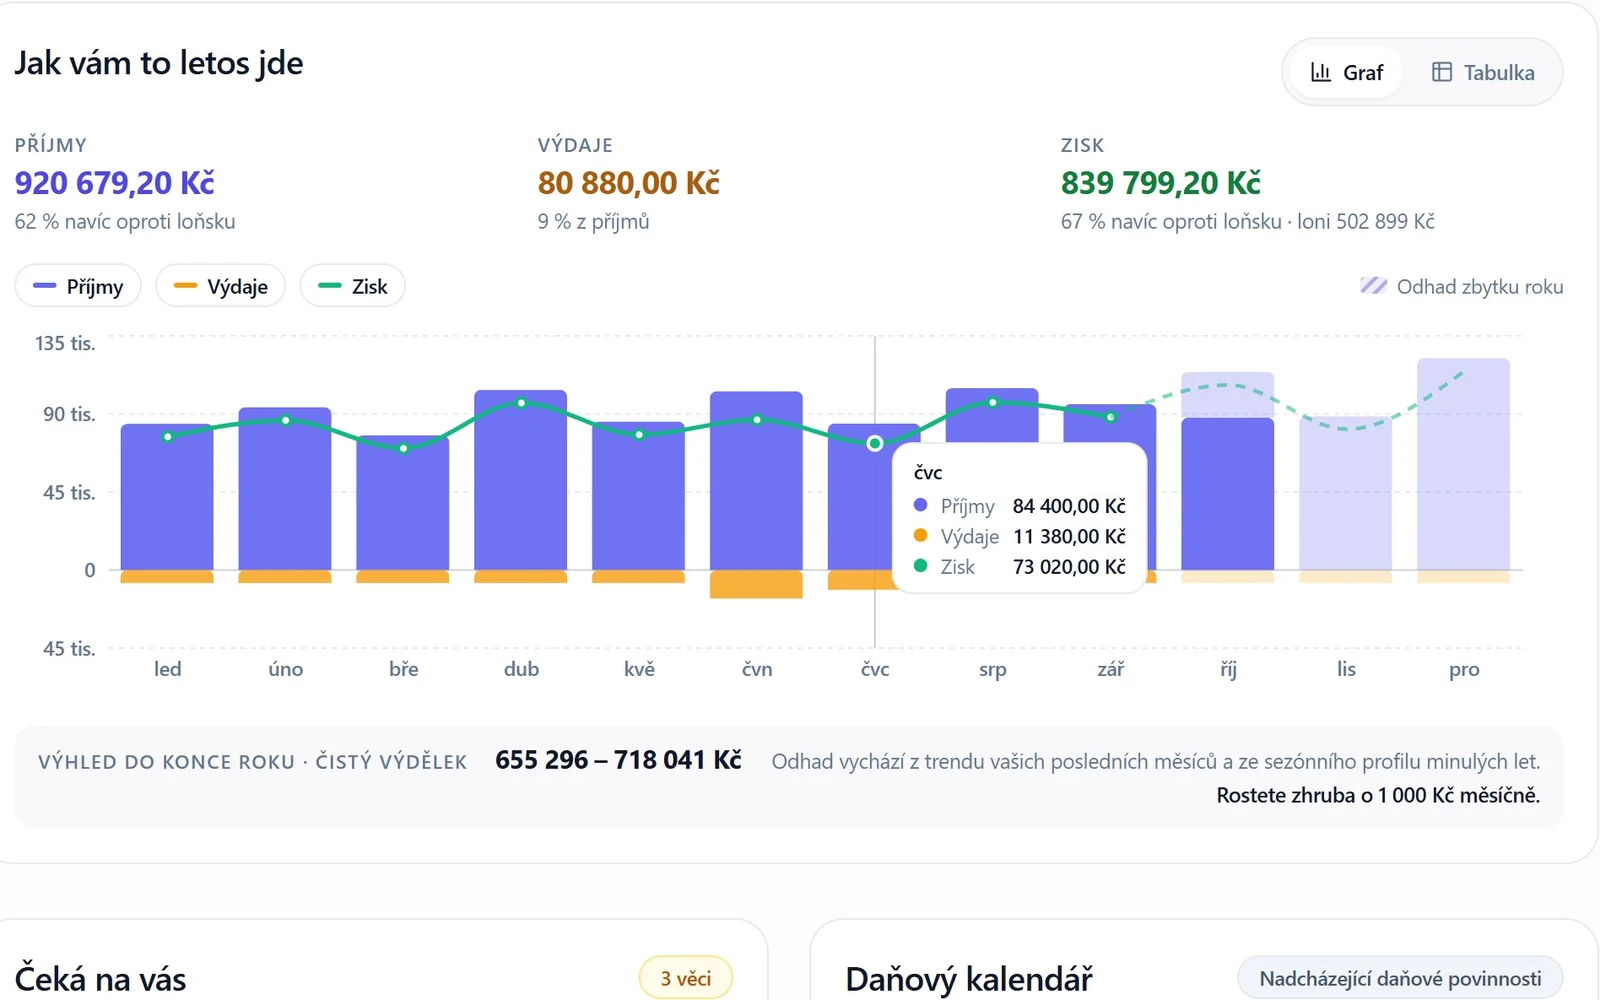Viewport: 1600px width, 1000px height.
Task: Select the kvě income bar
Action: [639, 496]
